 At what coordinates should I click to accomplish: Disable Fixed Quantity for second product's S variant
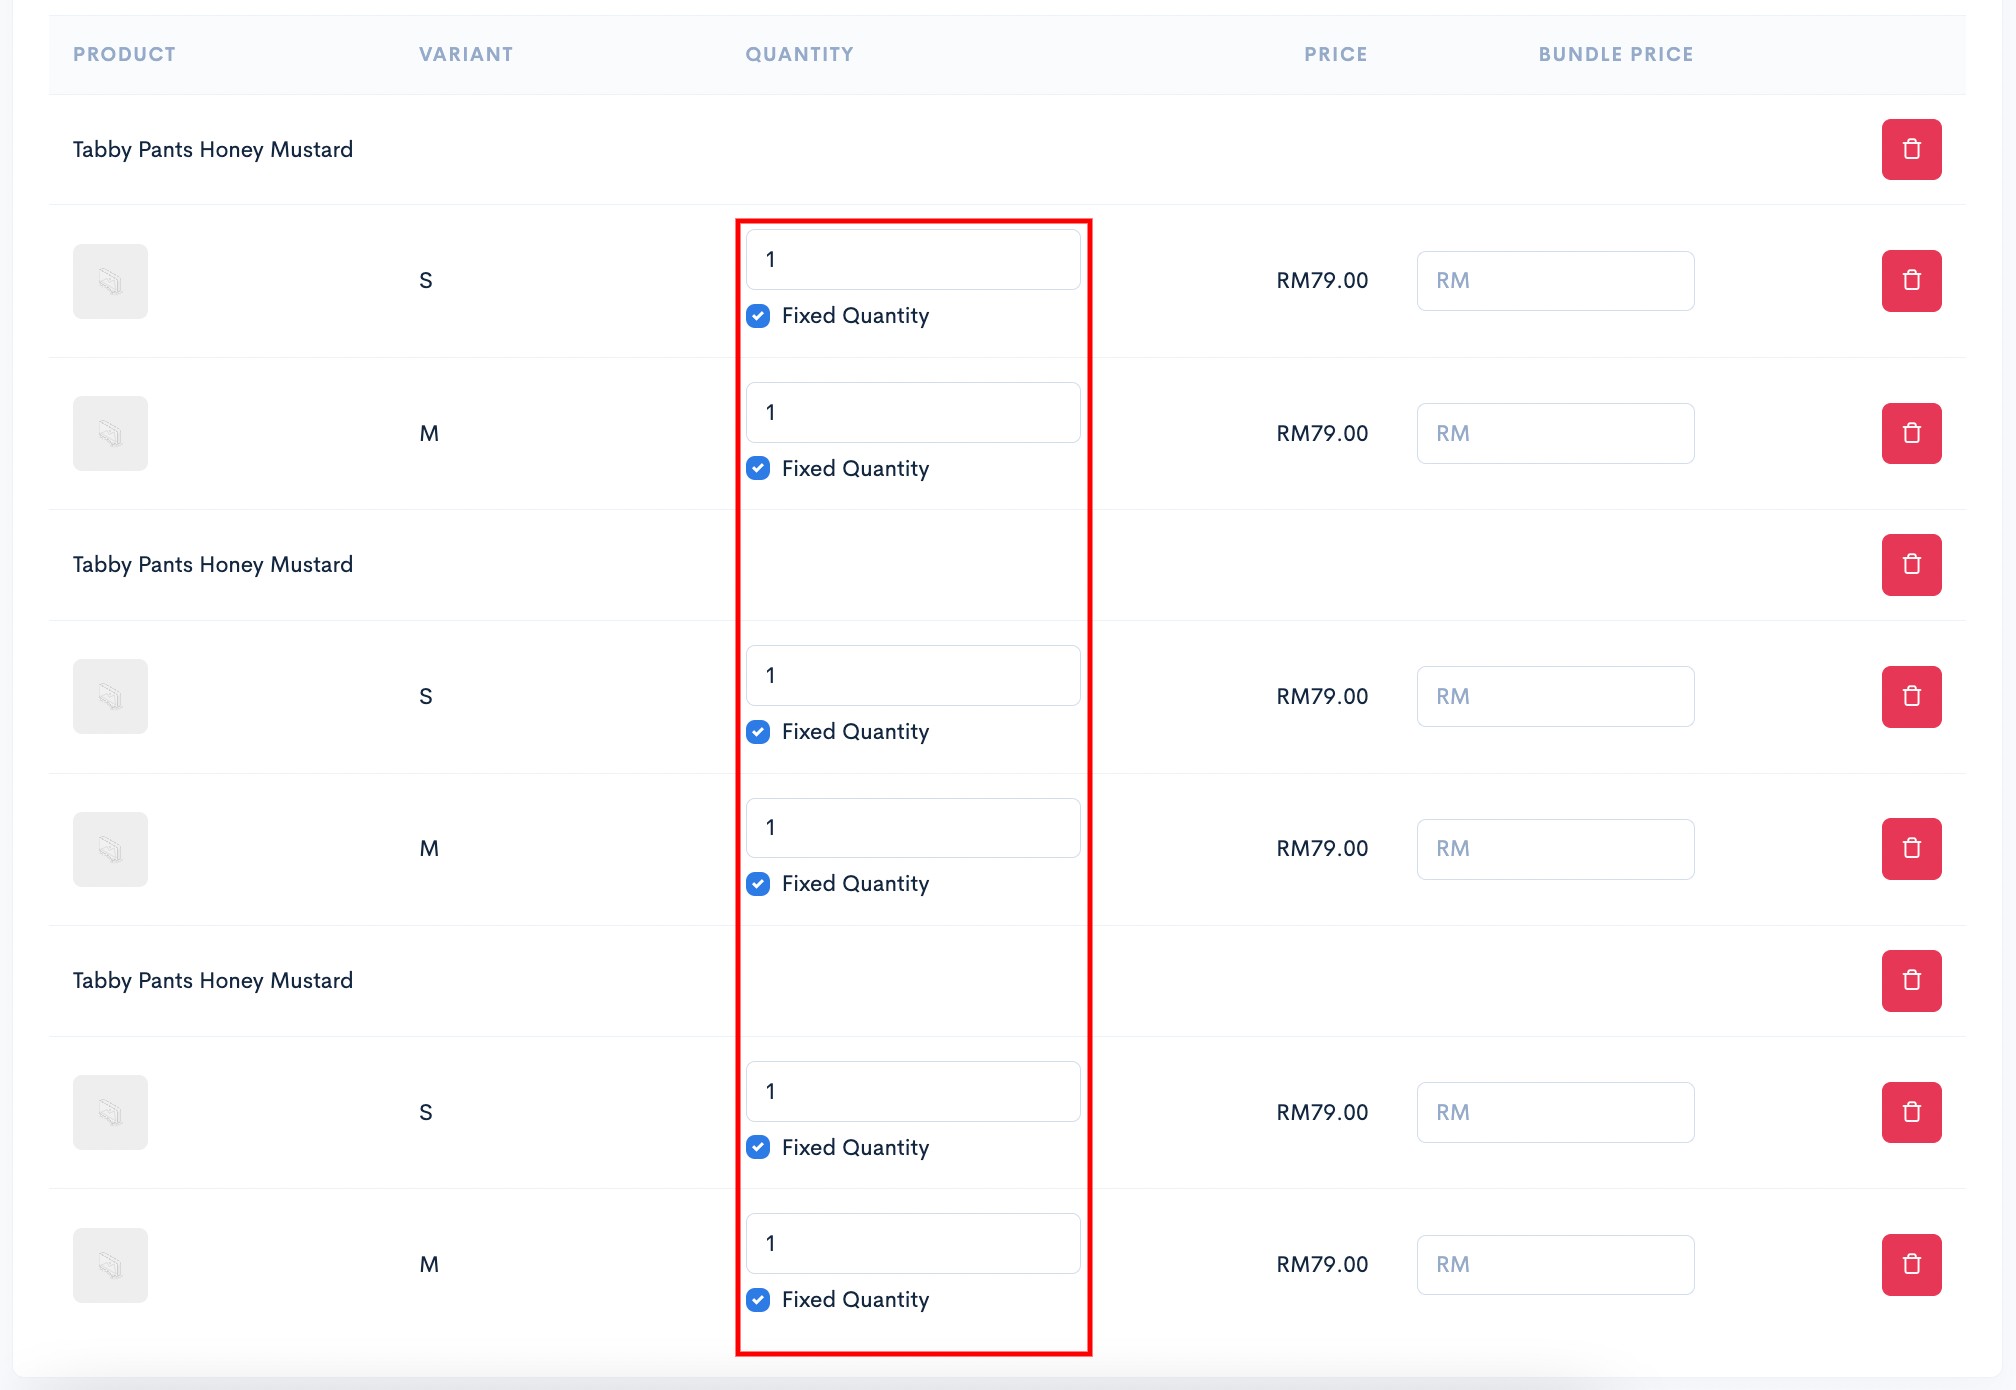(x=758, y=732)
